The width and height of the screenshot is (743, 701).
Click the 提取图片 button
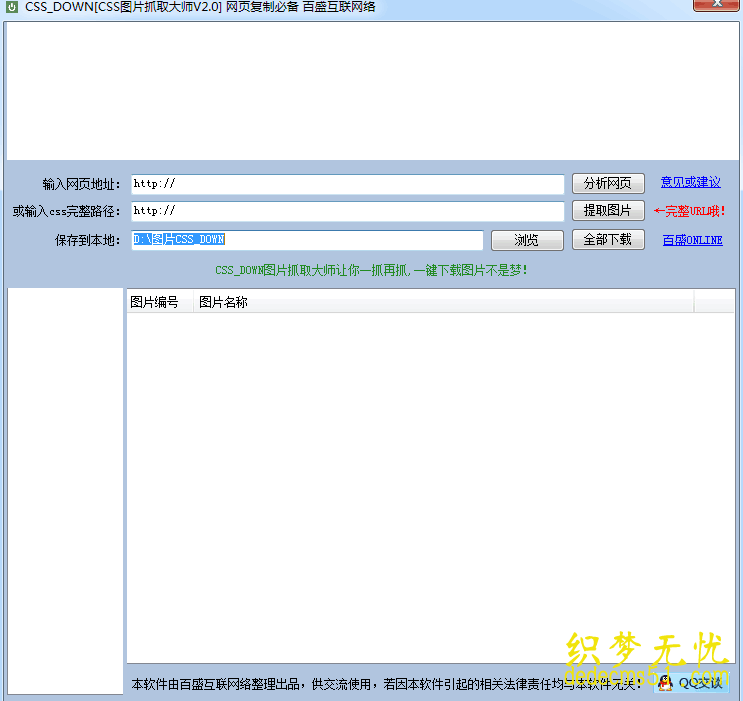608,211
